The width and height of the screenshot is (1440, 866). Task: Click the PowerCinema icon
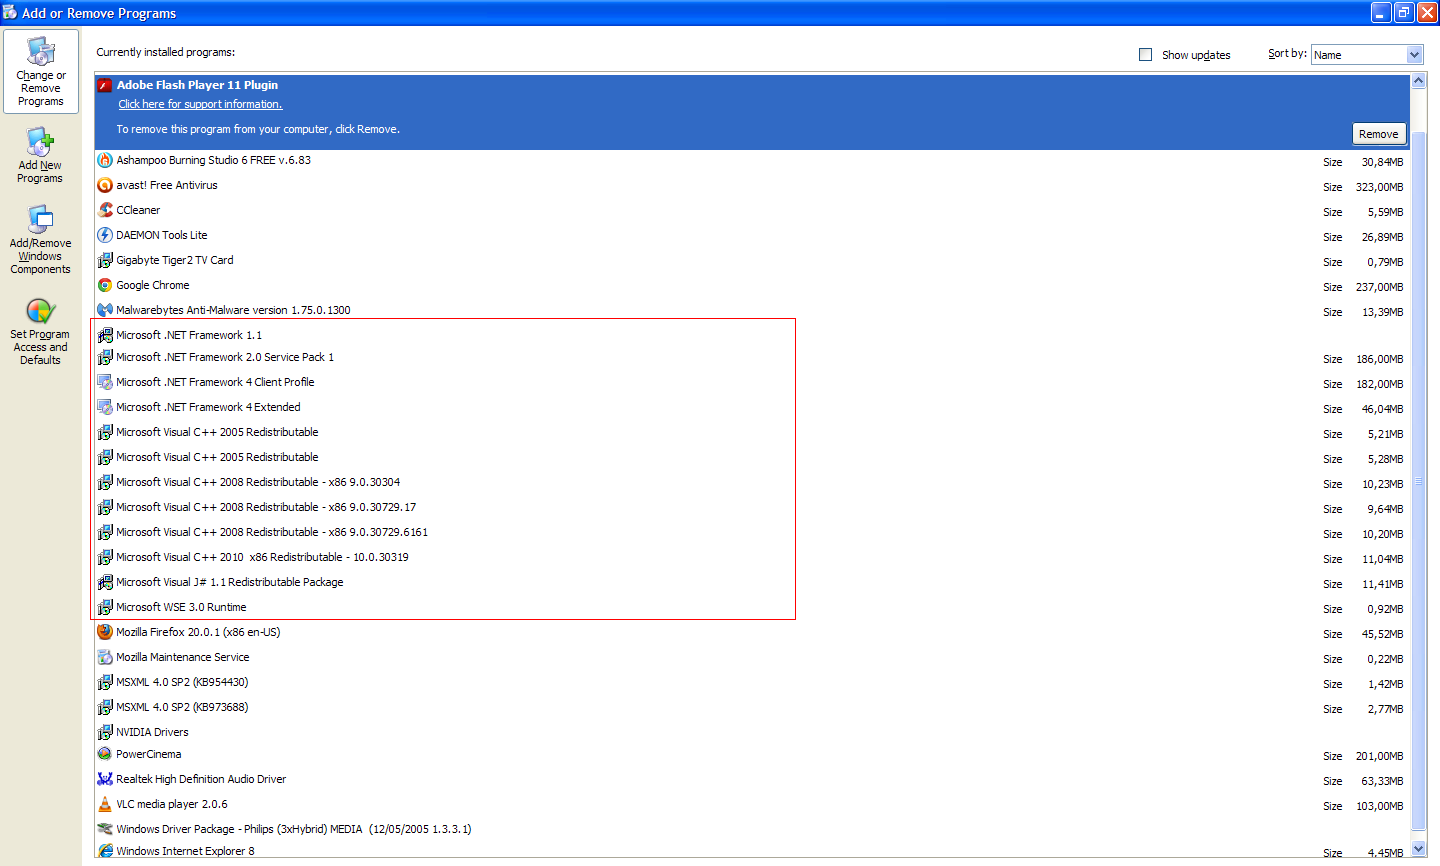pos(105,754)
